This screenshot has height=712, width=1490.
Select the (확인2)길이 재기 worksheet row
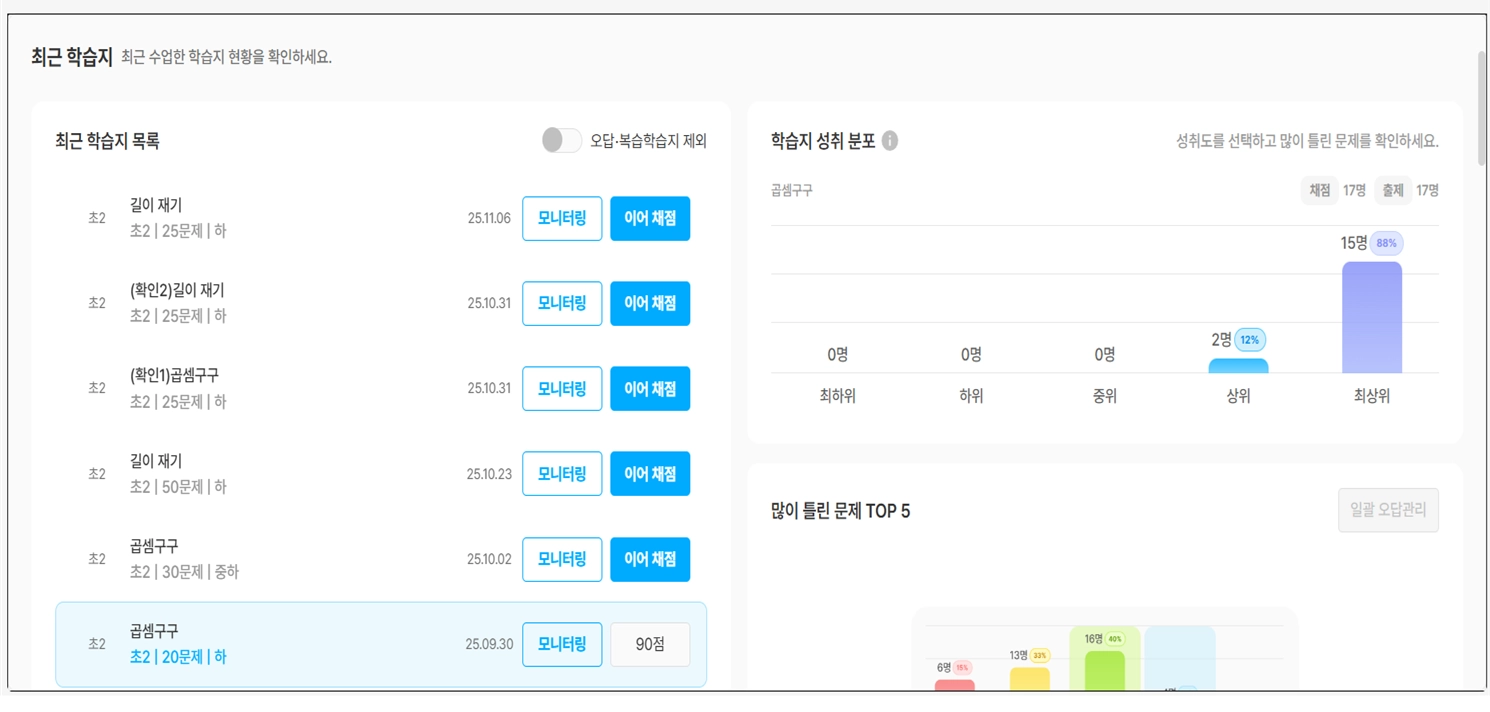tap(381, 304)
